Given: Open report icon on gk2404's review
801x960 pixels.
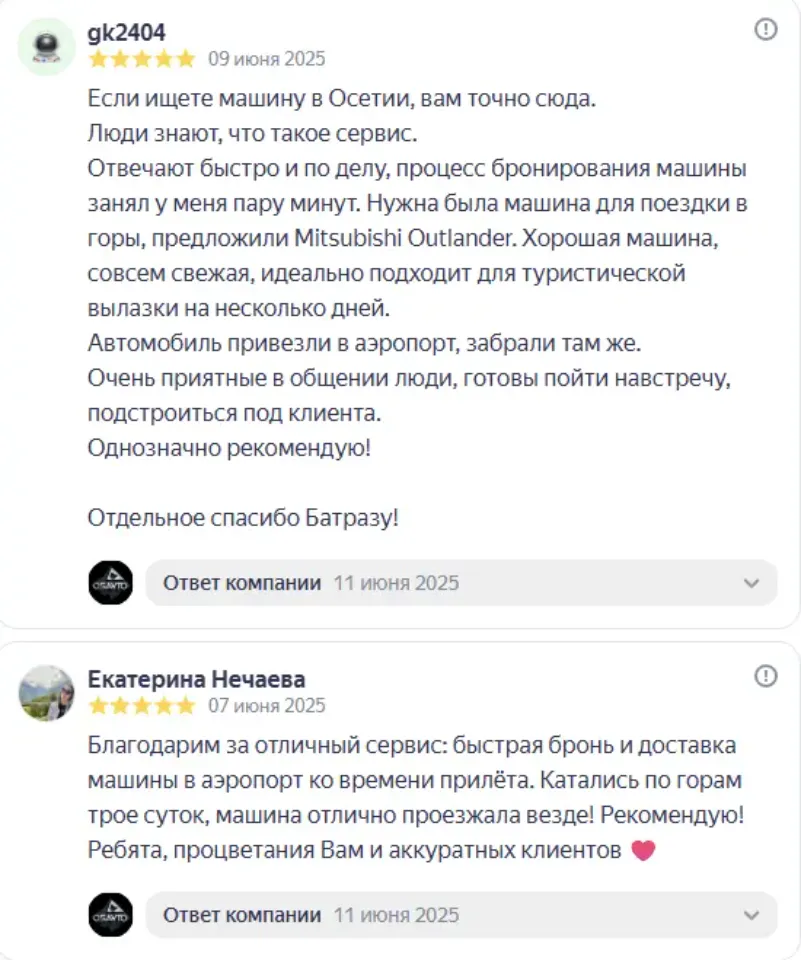Looking at the screenshot, I should [765, 30].
